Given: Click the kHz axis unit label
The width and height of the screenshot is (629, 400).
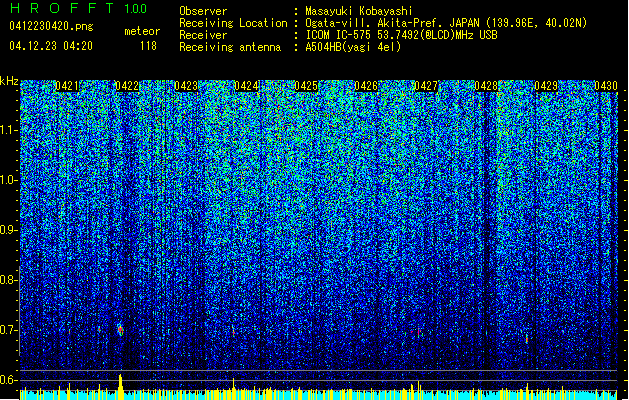Looking at the screenshot, I should coord(9,81).
